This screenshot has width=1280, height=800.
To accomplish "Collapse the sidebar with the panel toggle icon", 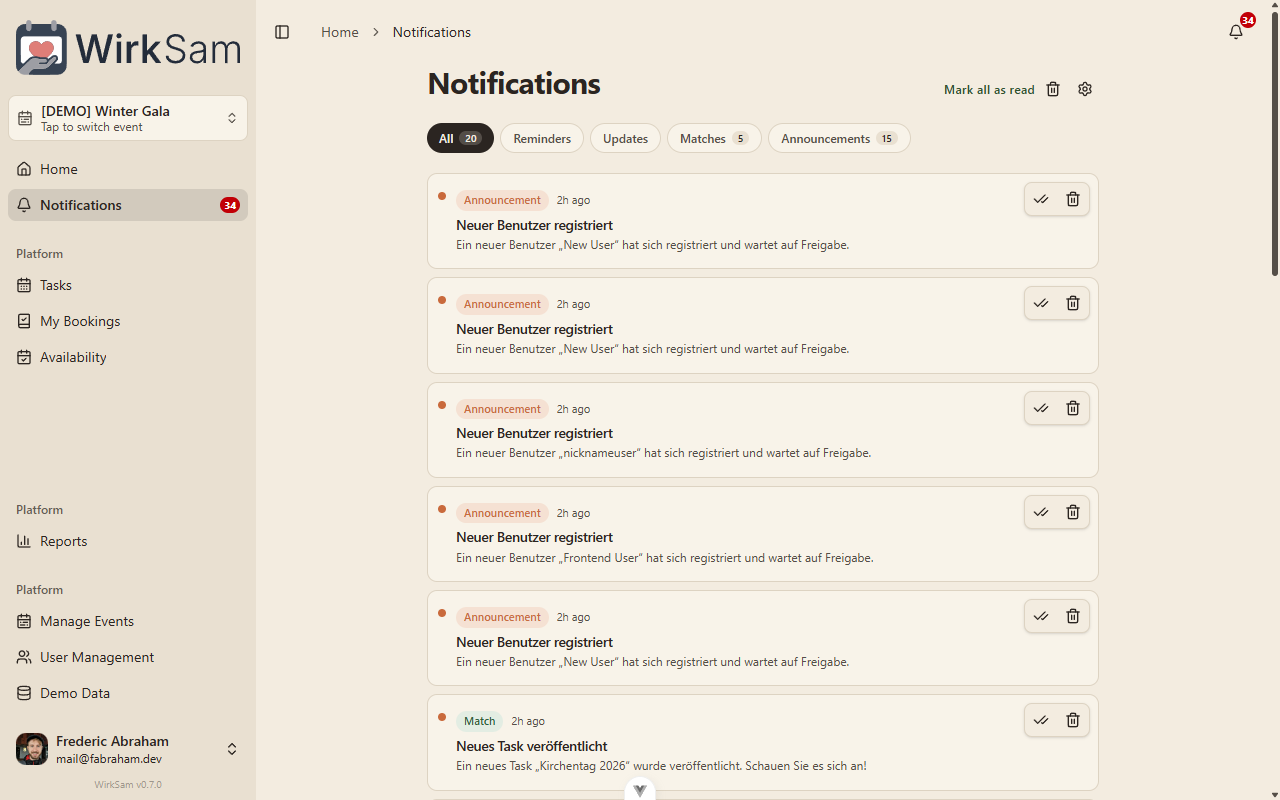I will click(282, 32).
